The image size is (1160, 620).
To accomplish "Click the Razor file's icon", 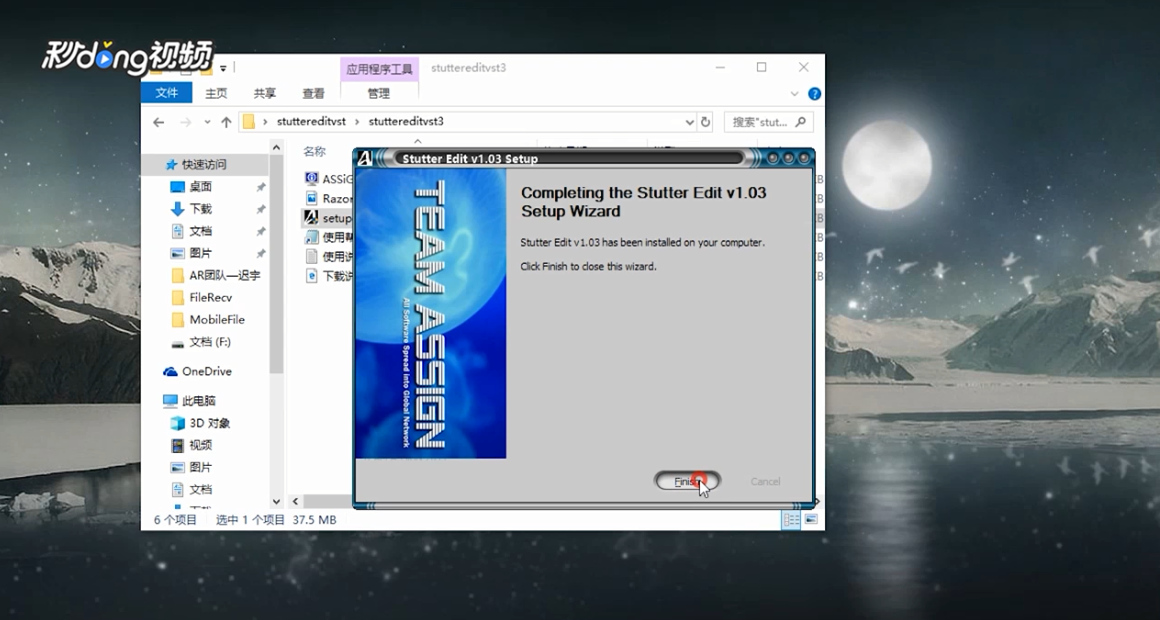I will click(x=311, y=198).
